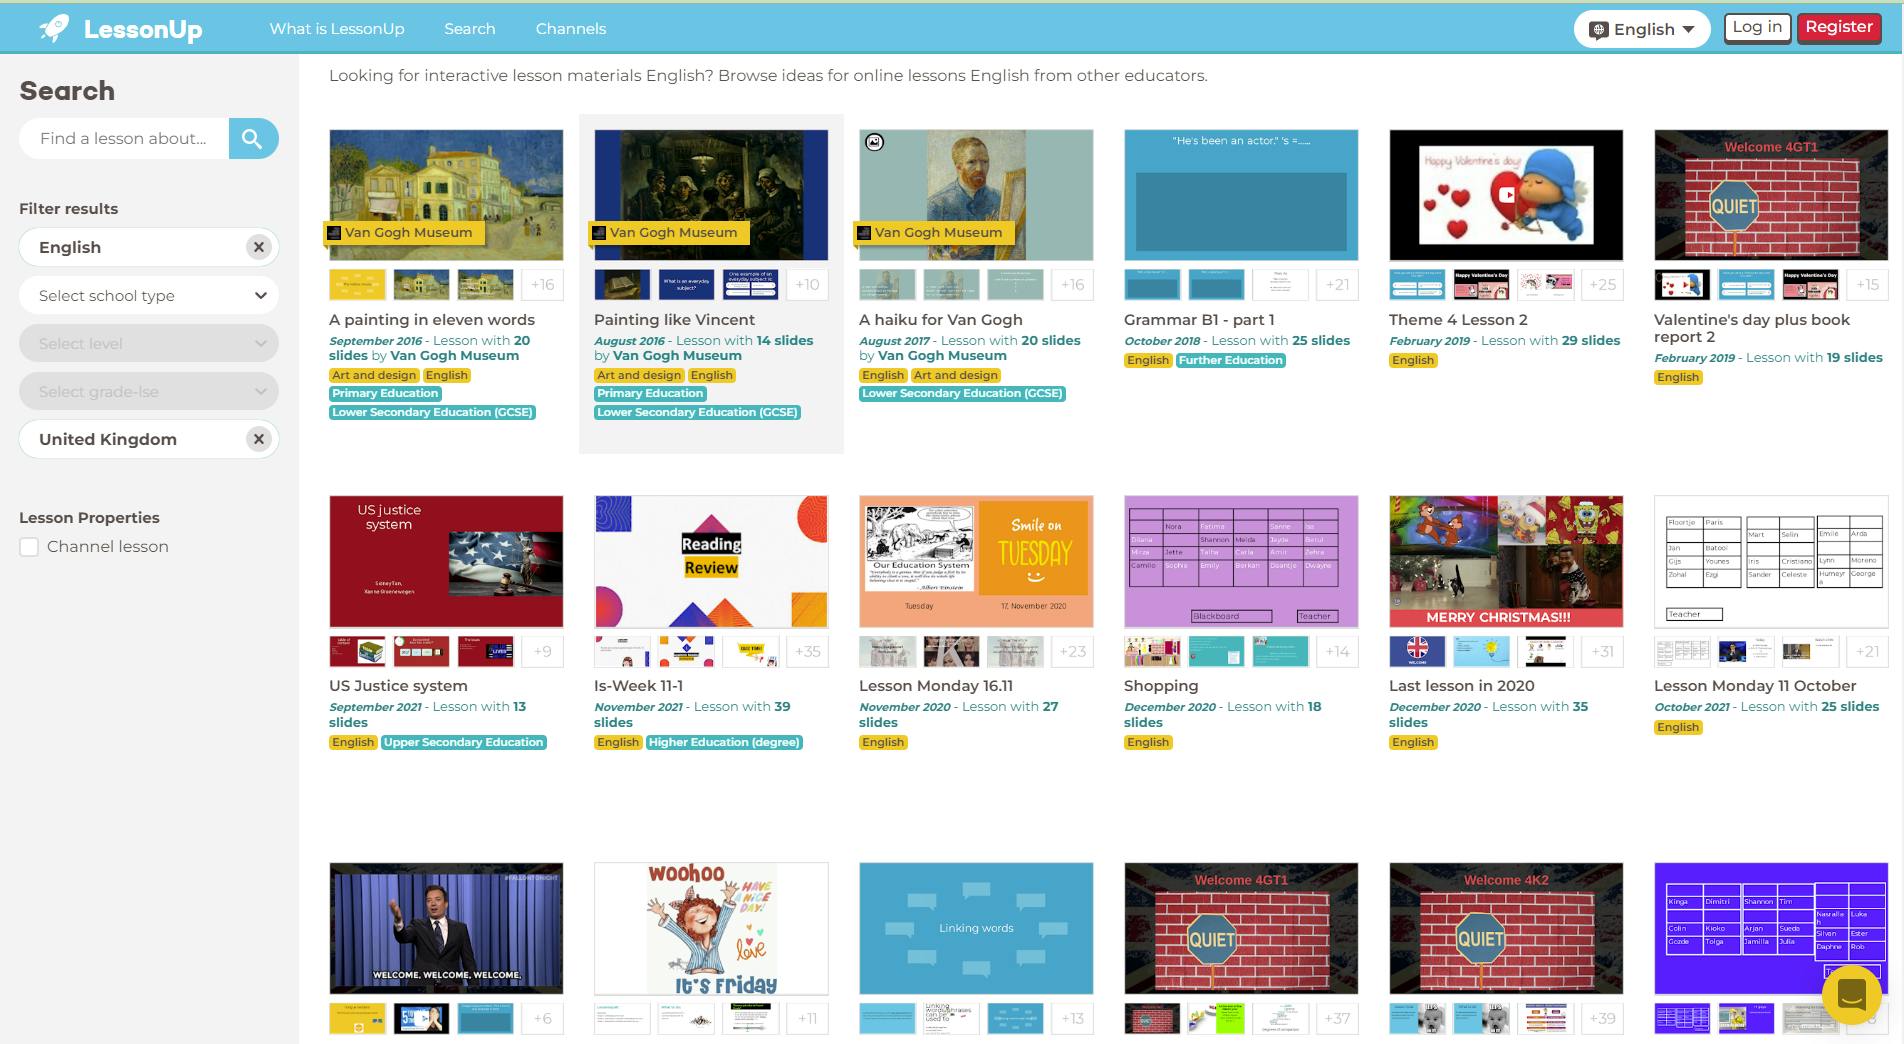Click the Linking words thumbnail
Viewport: 1904px width, 1044px height.
coord(976,929)
